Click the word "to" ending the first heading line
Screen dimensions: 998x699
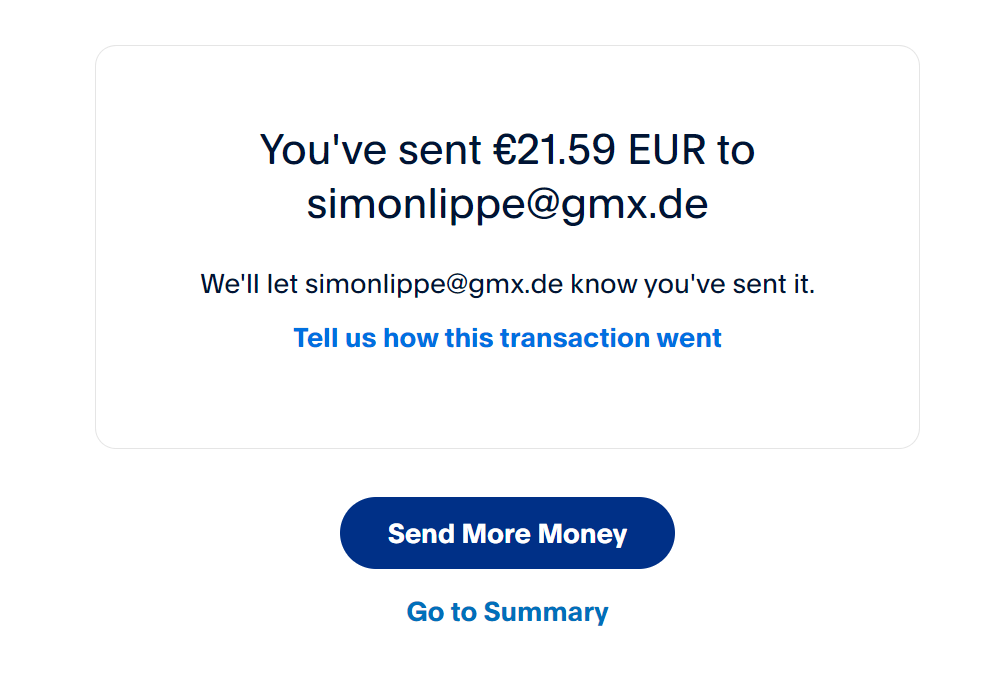(735, 150)
